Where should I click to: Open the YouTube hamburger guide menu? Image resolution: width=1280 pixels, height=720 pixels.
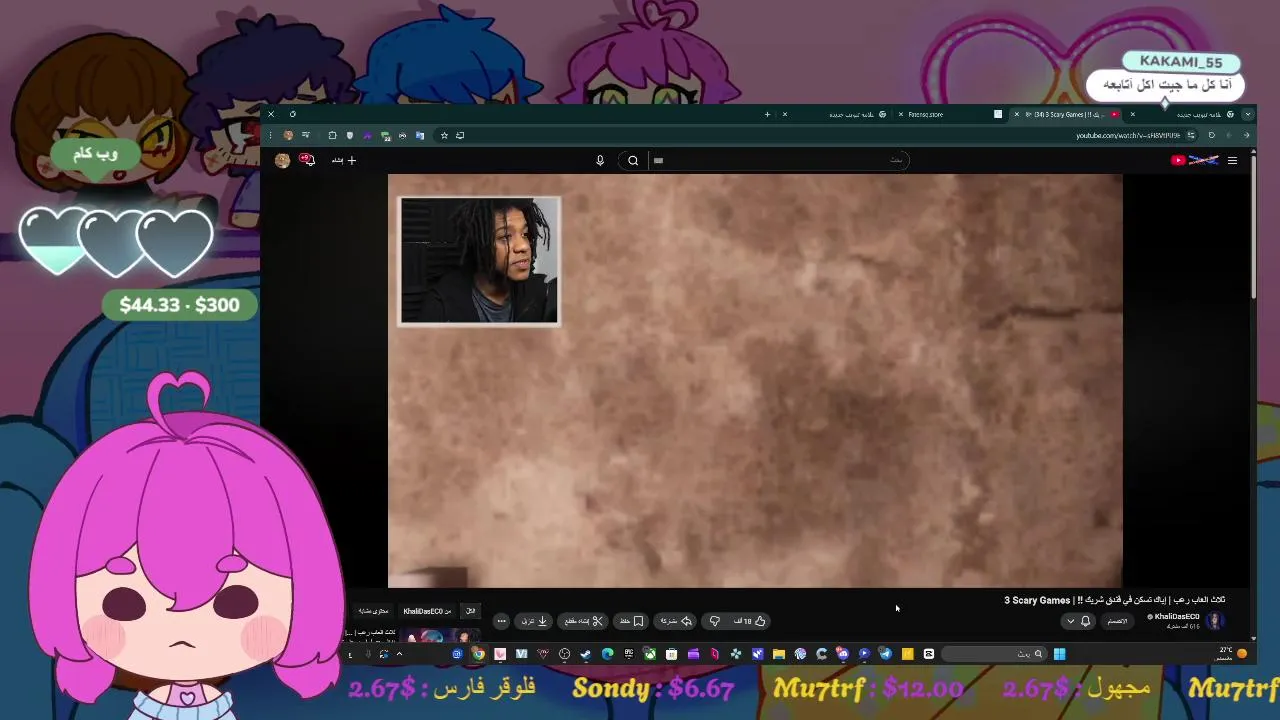click(x=1232, y=160)
